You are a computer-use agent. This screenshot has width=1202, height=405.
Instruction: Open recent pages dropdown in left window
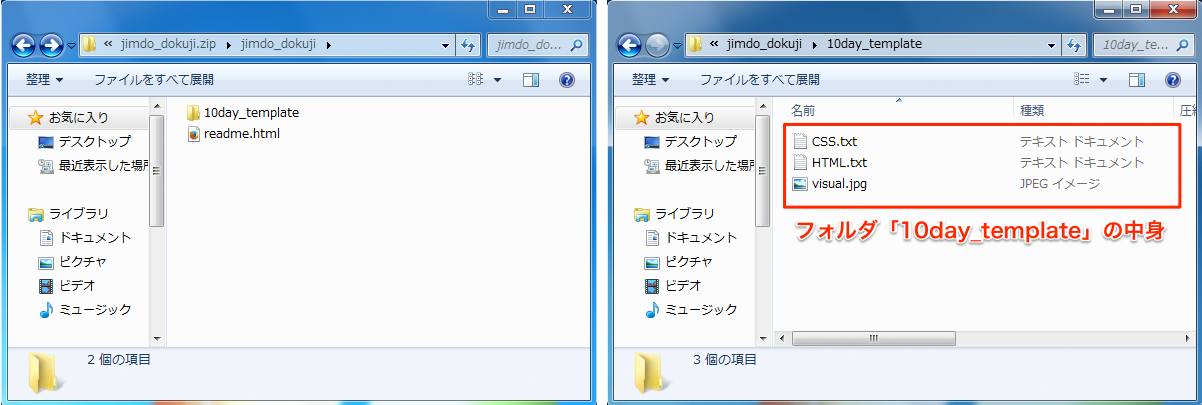pos(72,45)
